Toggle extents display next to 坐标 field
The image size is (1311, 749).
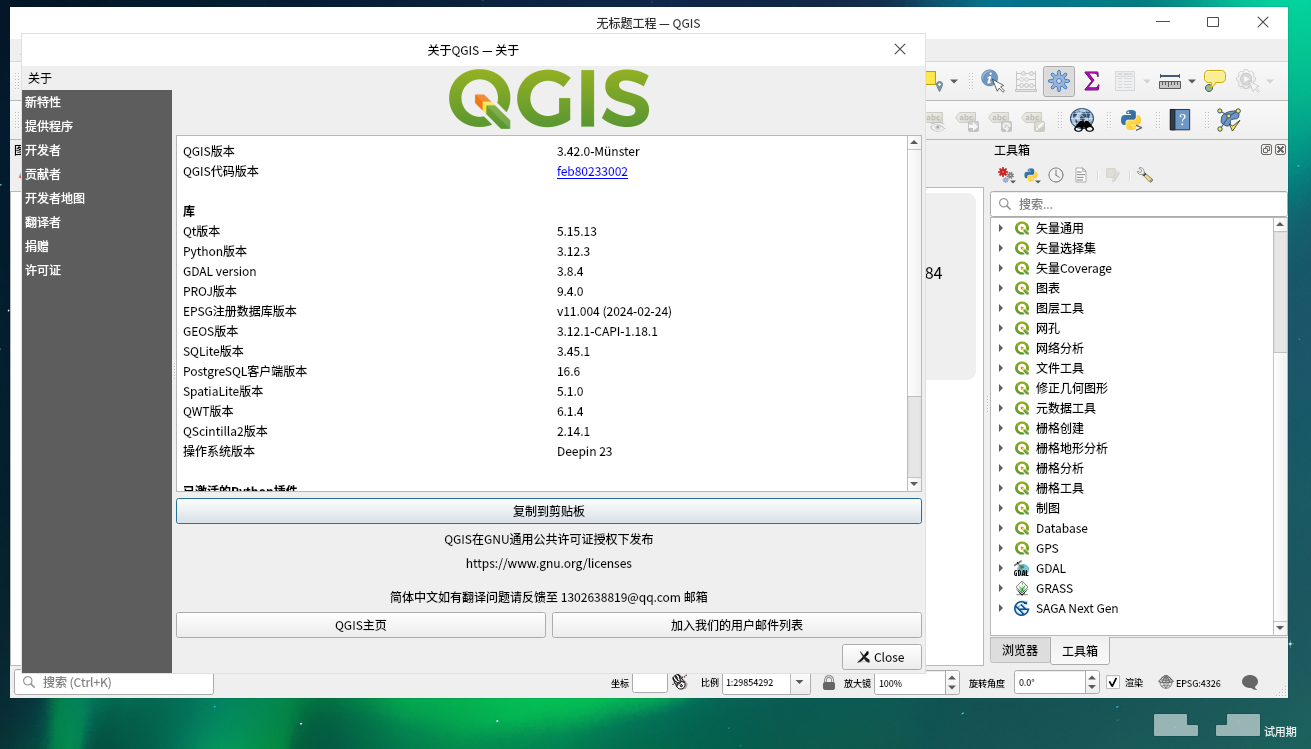[x=680, y=682]
